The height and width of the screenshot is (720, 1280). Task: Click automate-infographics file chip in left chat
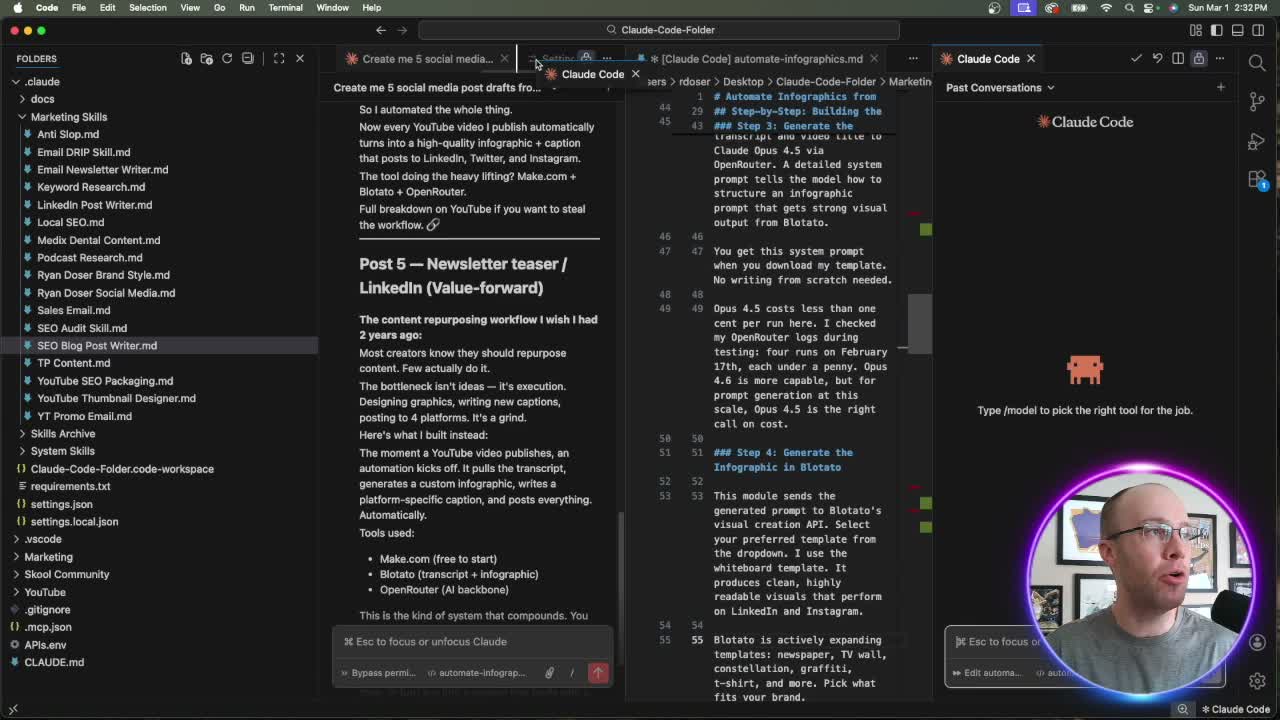point(477,673)
